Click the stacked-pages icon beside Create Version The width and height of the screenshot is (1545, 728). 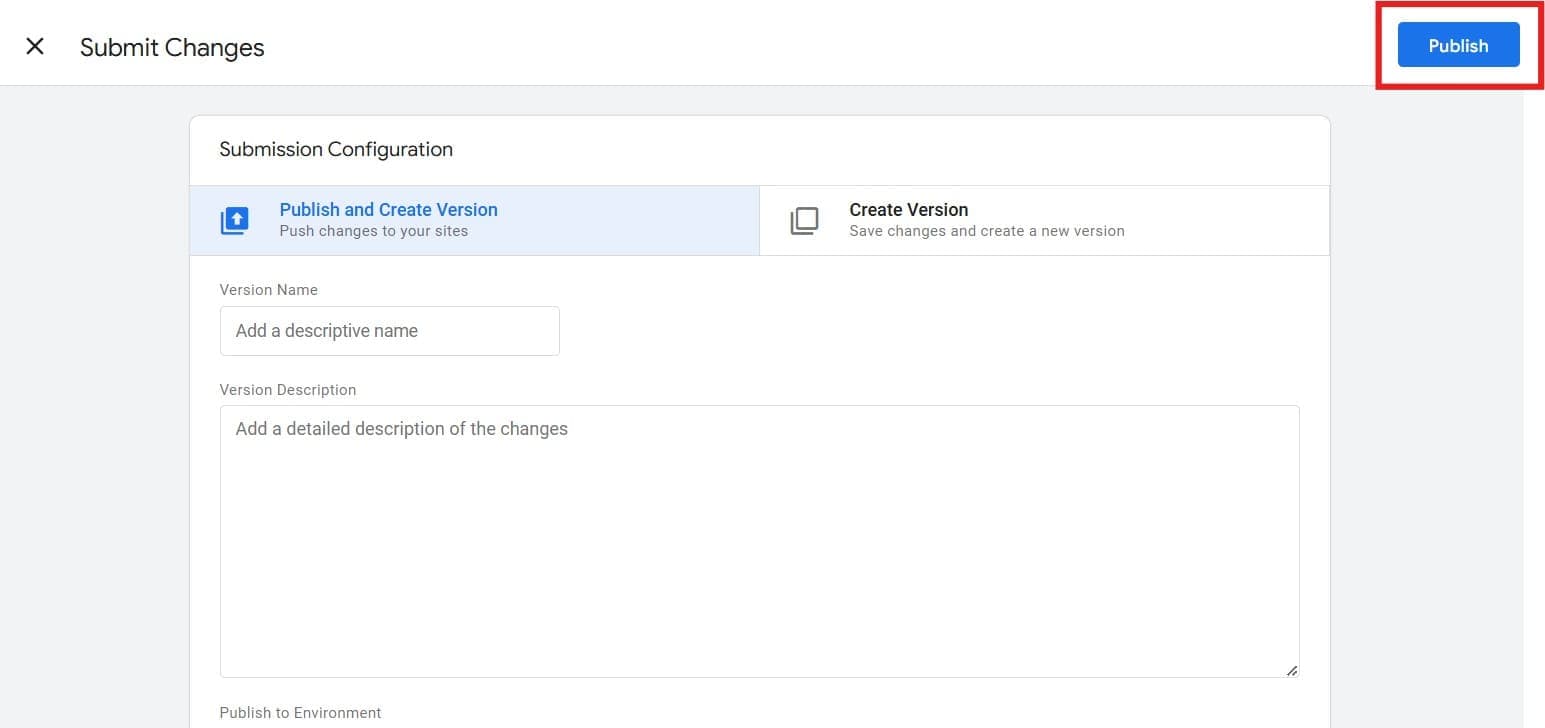click(x=804, y=220)
